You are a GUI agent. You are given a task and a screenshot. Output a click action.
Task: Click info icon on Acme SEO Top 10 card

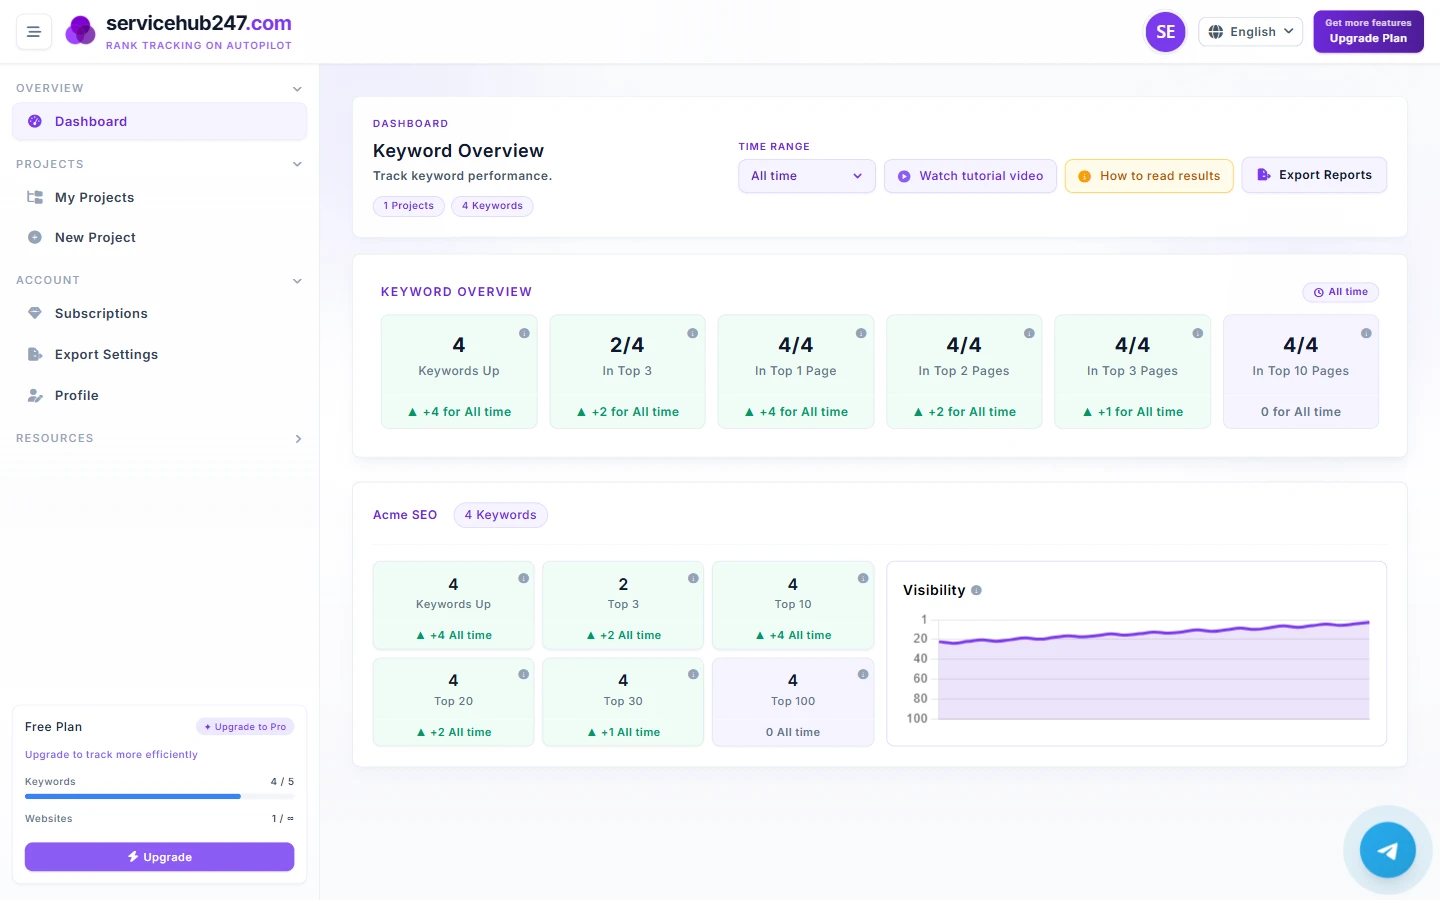[x=863, y=578]
